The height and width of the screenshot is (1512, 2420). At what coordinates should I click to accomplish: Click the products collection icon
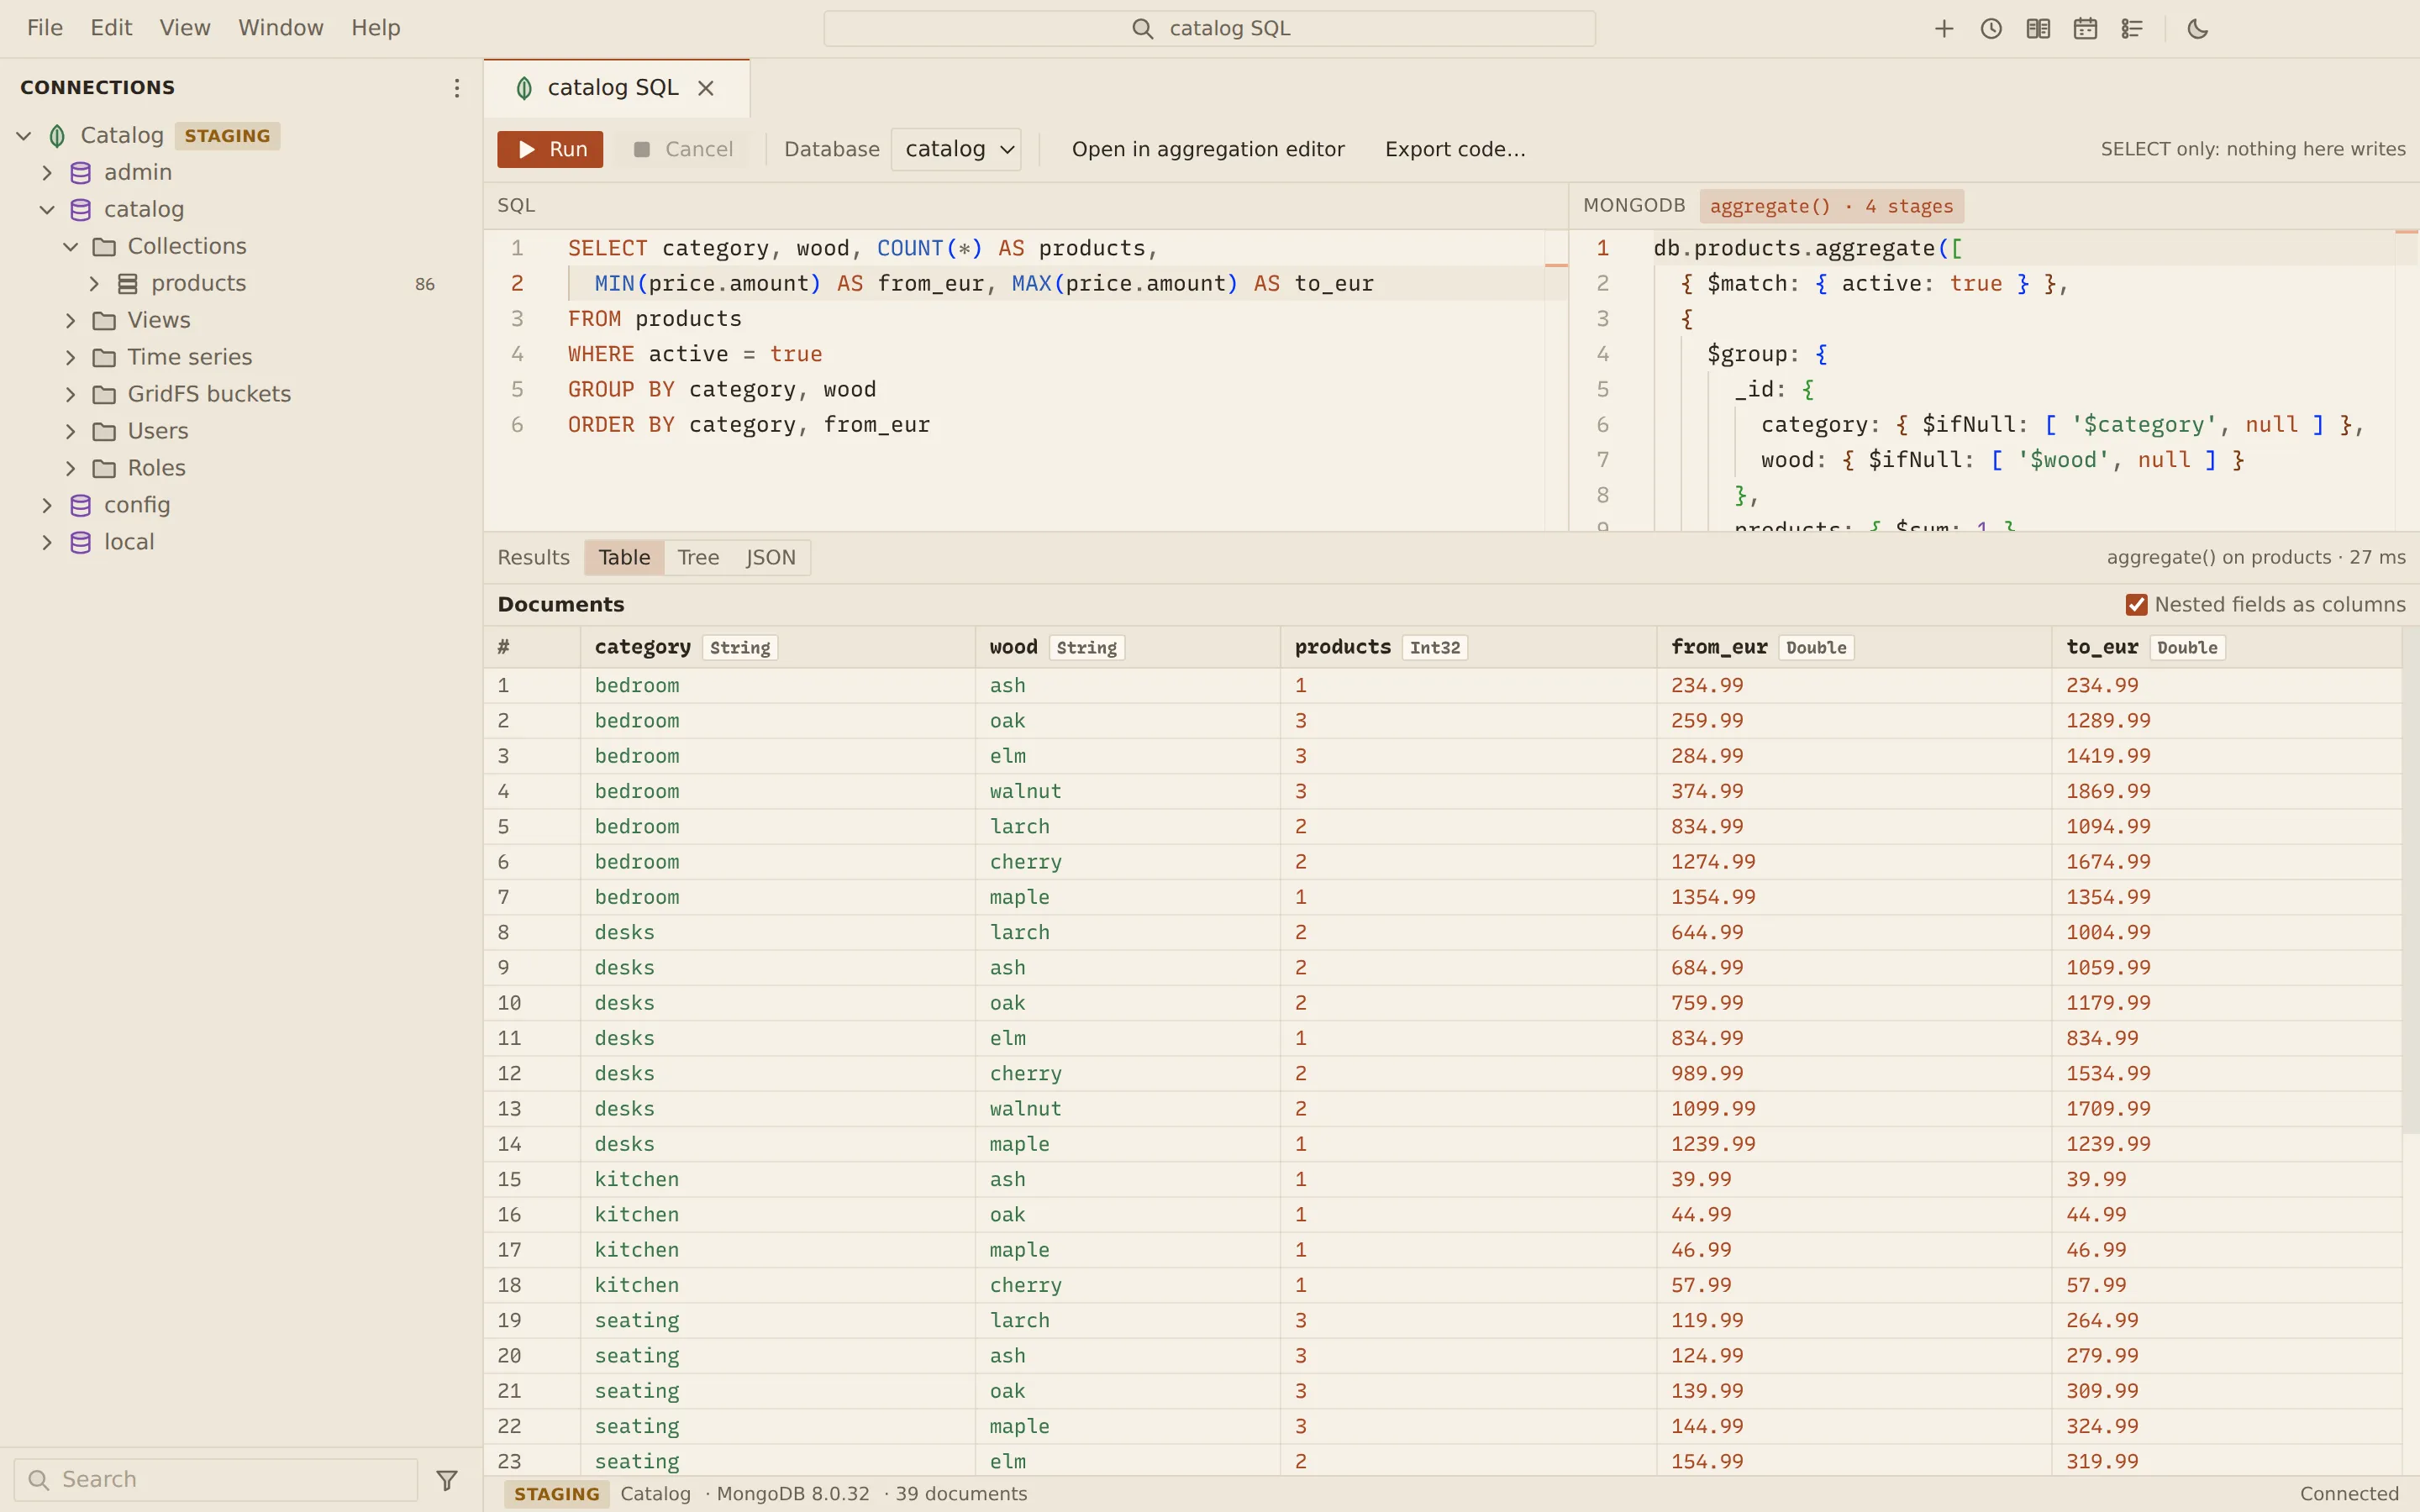pyautogui.click(x=128, y=284)
